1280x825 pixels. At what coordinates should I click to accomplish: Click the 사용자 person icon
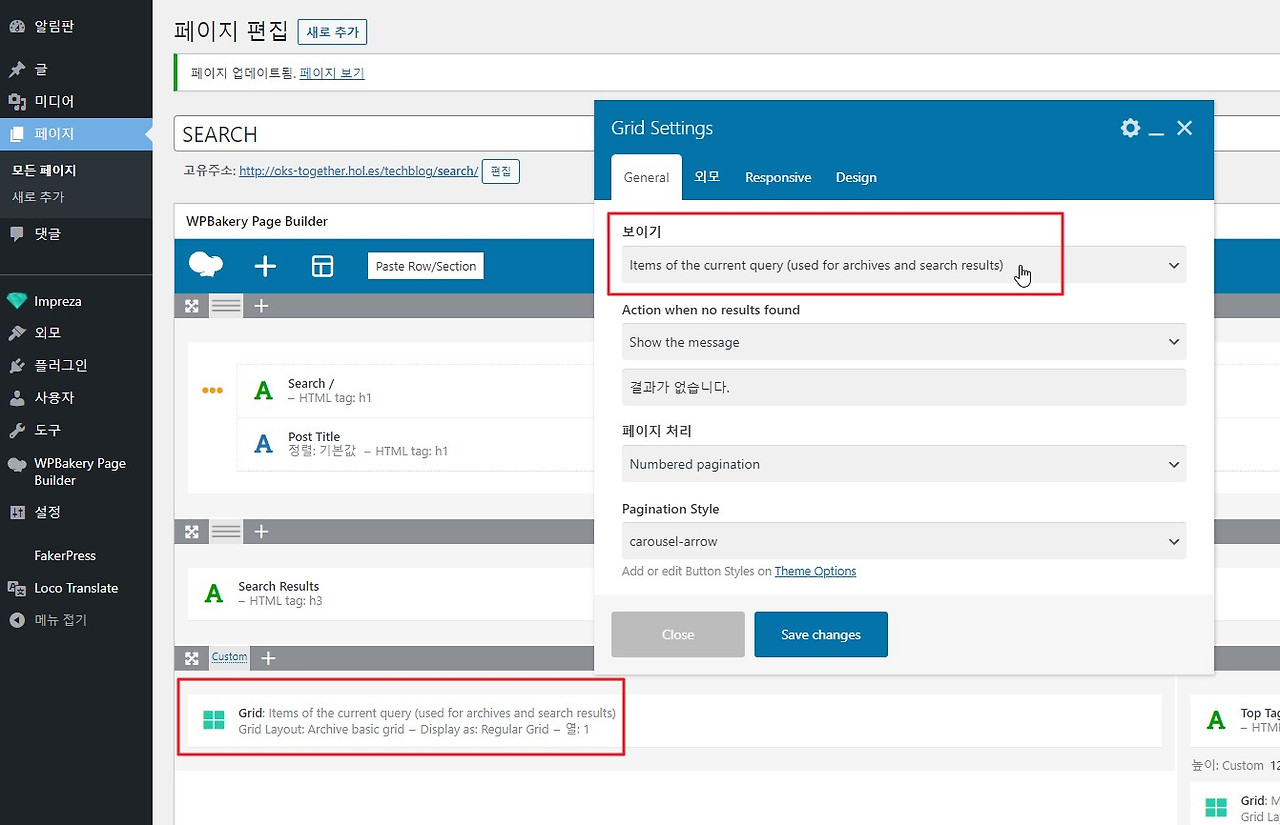point(17,397)
